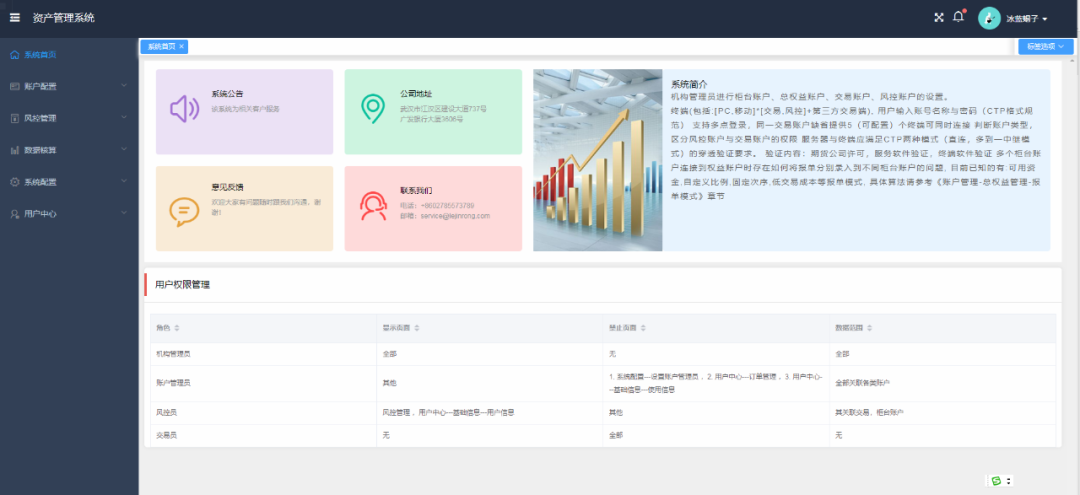This screenshot has width=1080, height=495.
Task: Click the options dots beside the Sogou icon
Action: pyautogui.click(x=1009, y=481)
